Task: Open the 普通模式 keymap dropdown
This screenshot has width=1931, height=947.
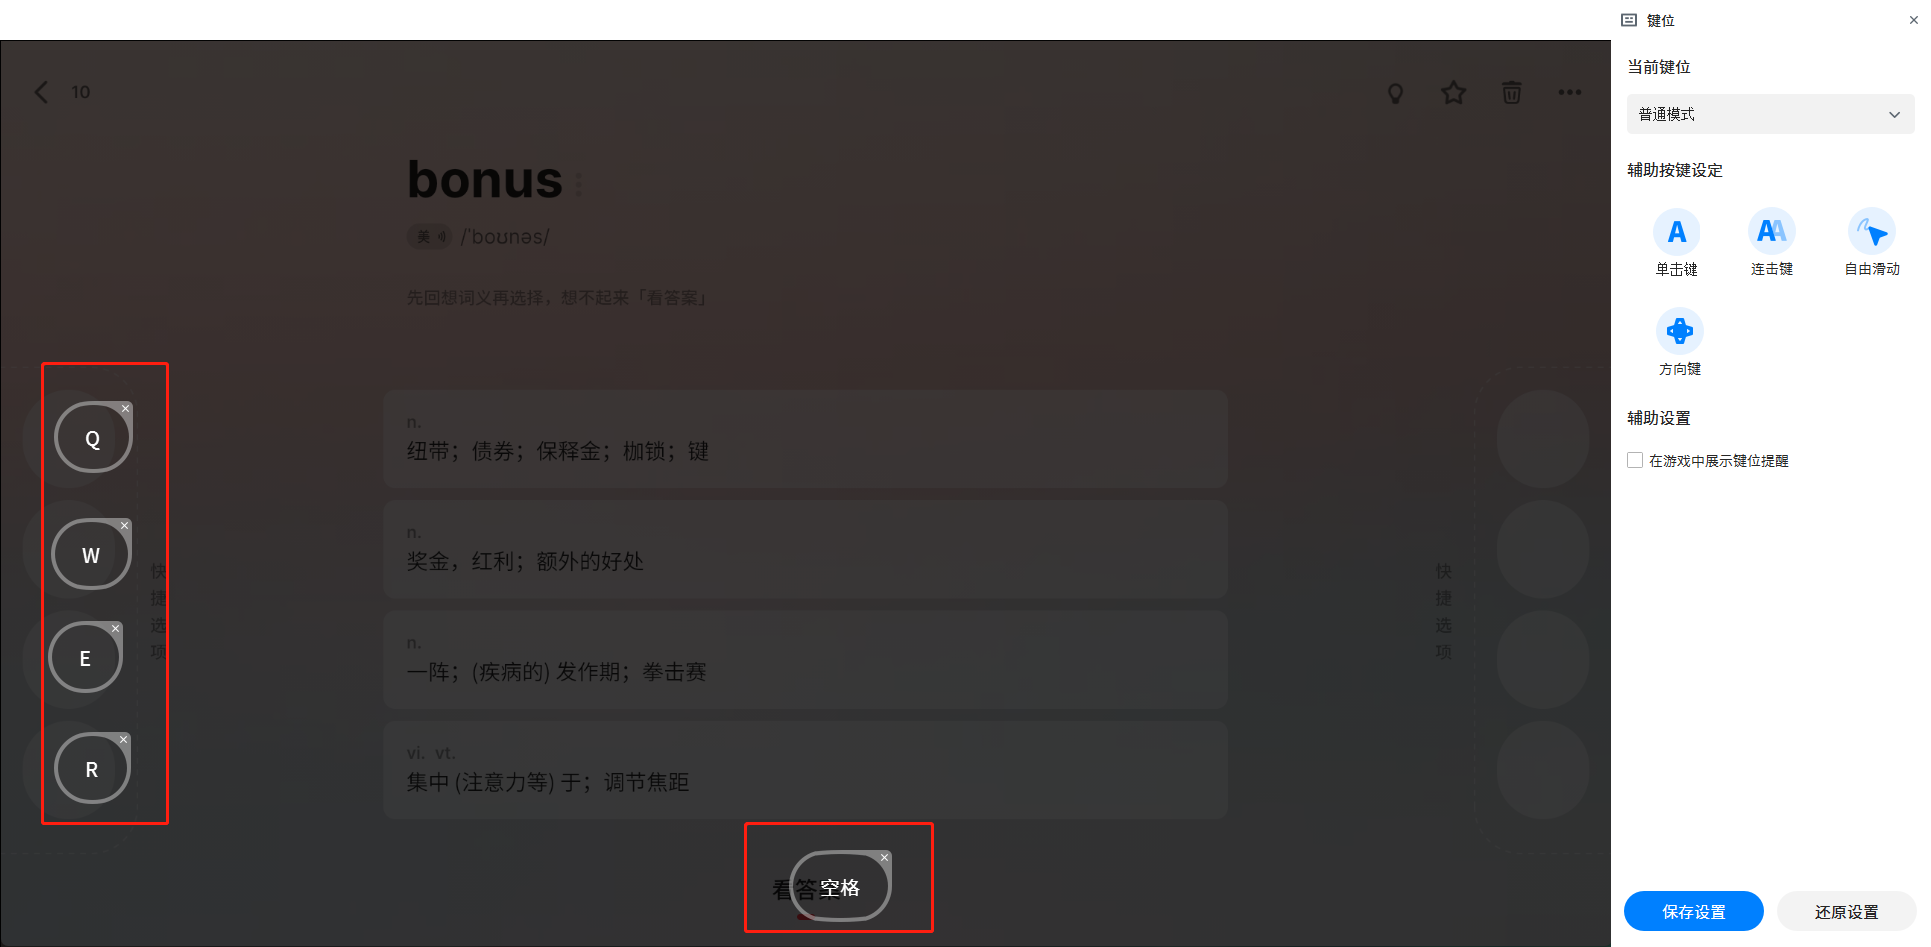Action: pyautogui.click(x=1770, y=114)
